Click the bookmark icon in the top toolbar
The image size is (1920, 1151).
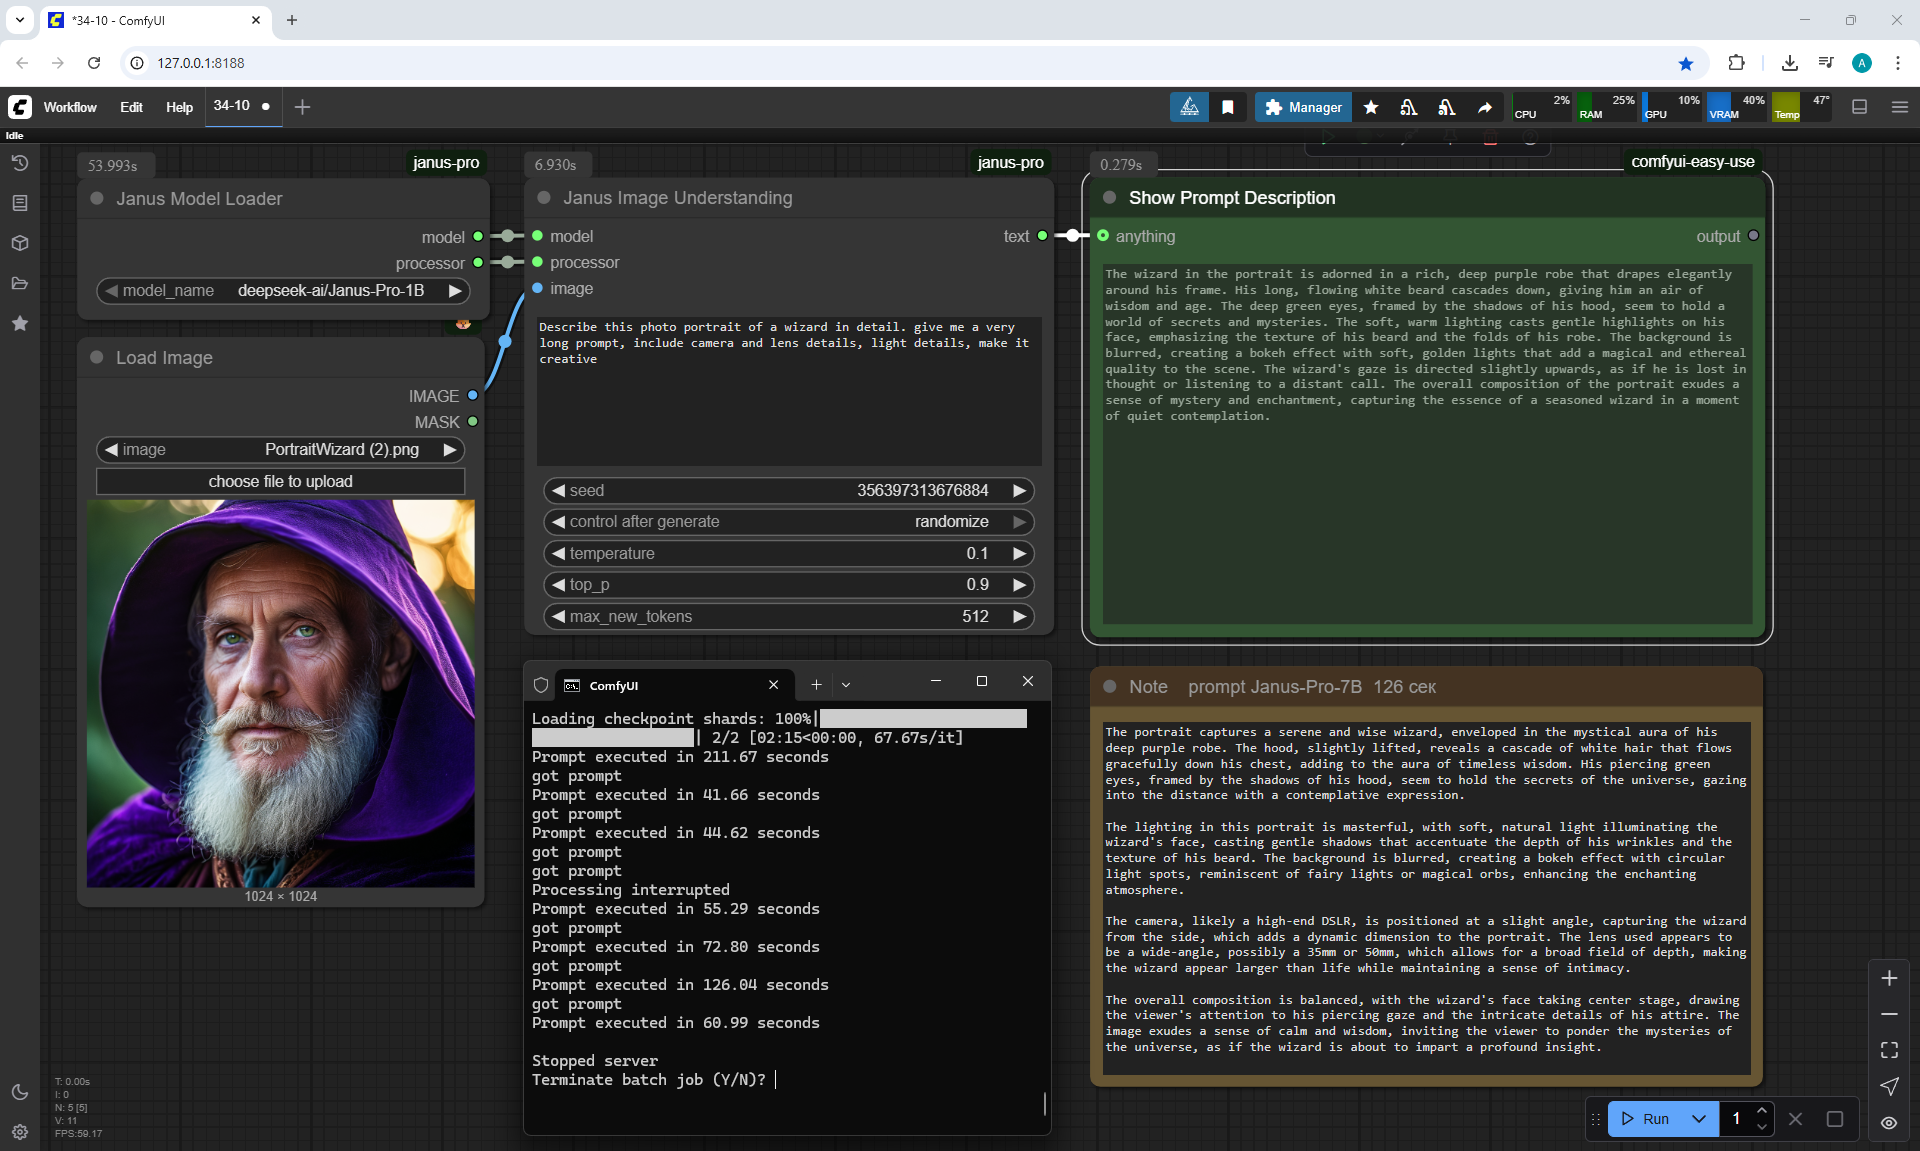1228,107
